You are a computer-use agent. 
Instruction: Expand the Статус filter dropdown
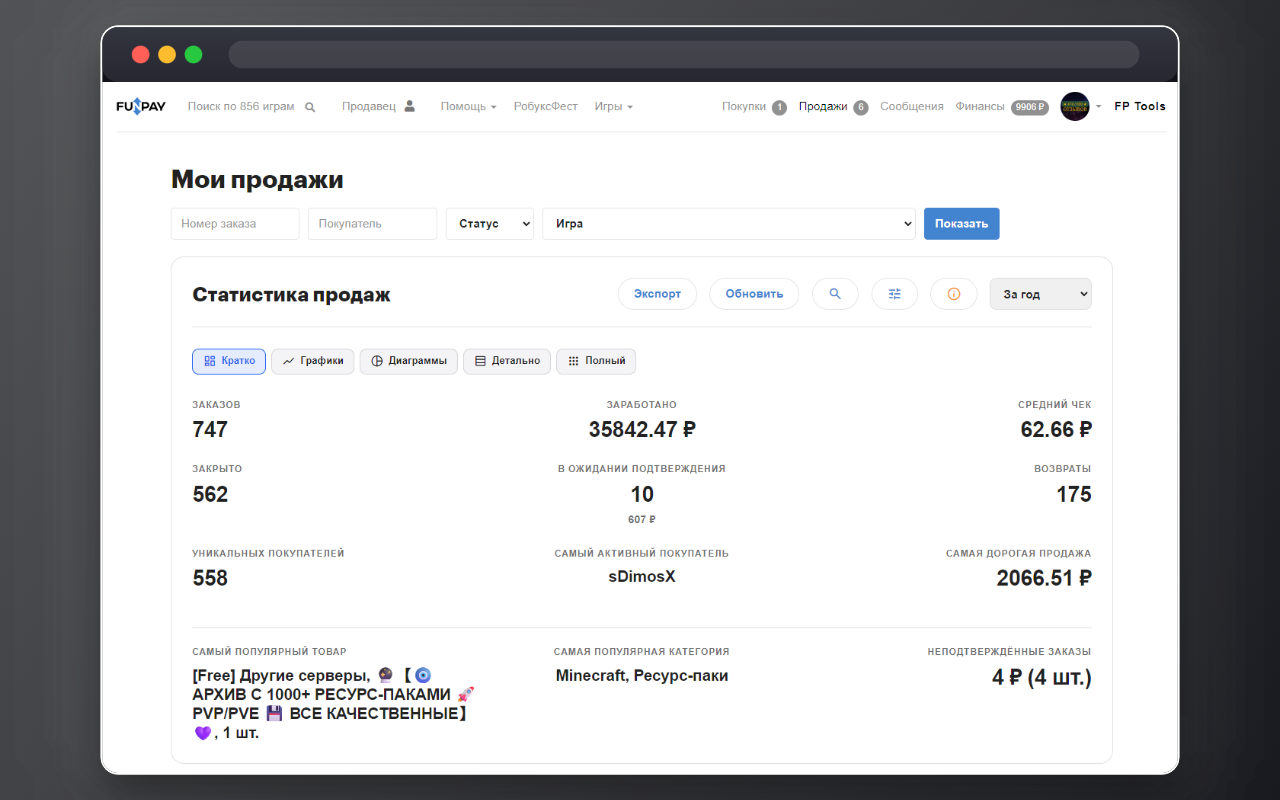coord(490,224)
